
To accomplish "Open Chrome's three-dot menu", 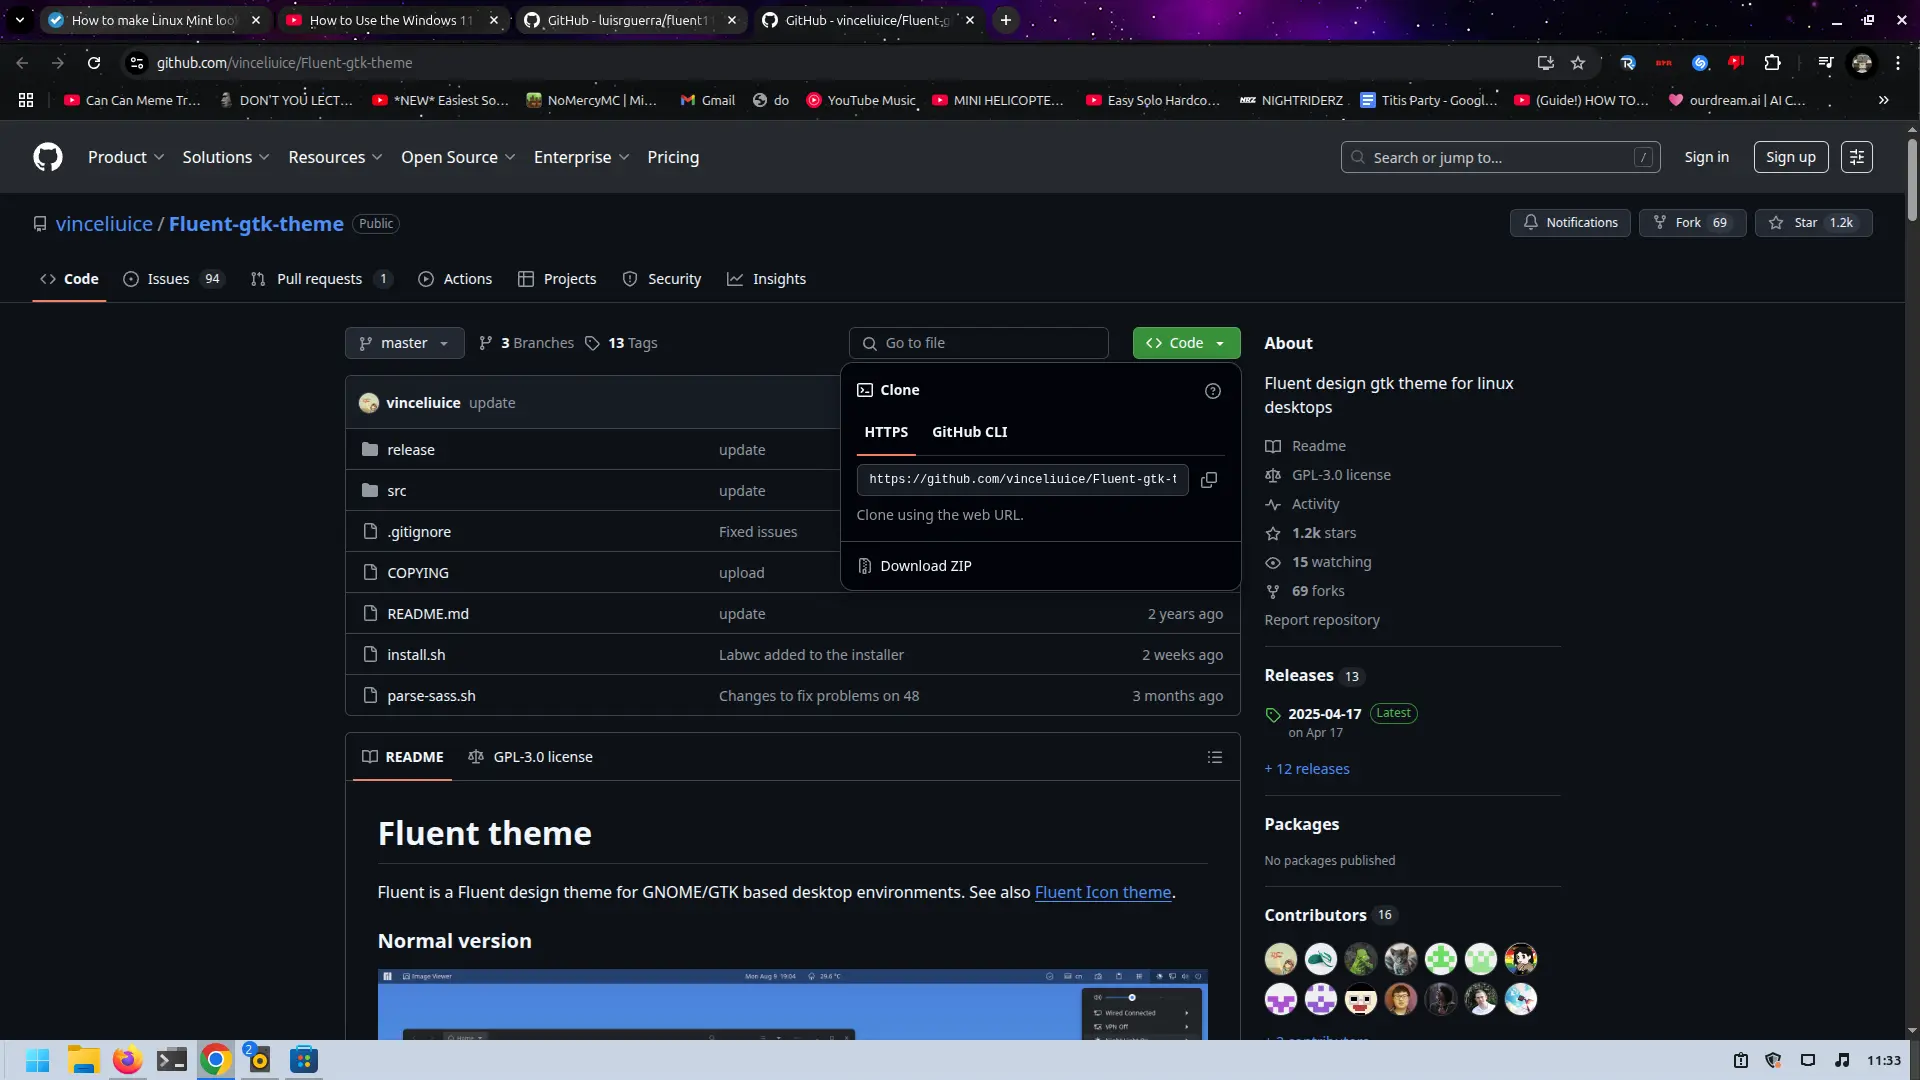I will 1897,63.
